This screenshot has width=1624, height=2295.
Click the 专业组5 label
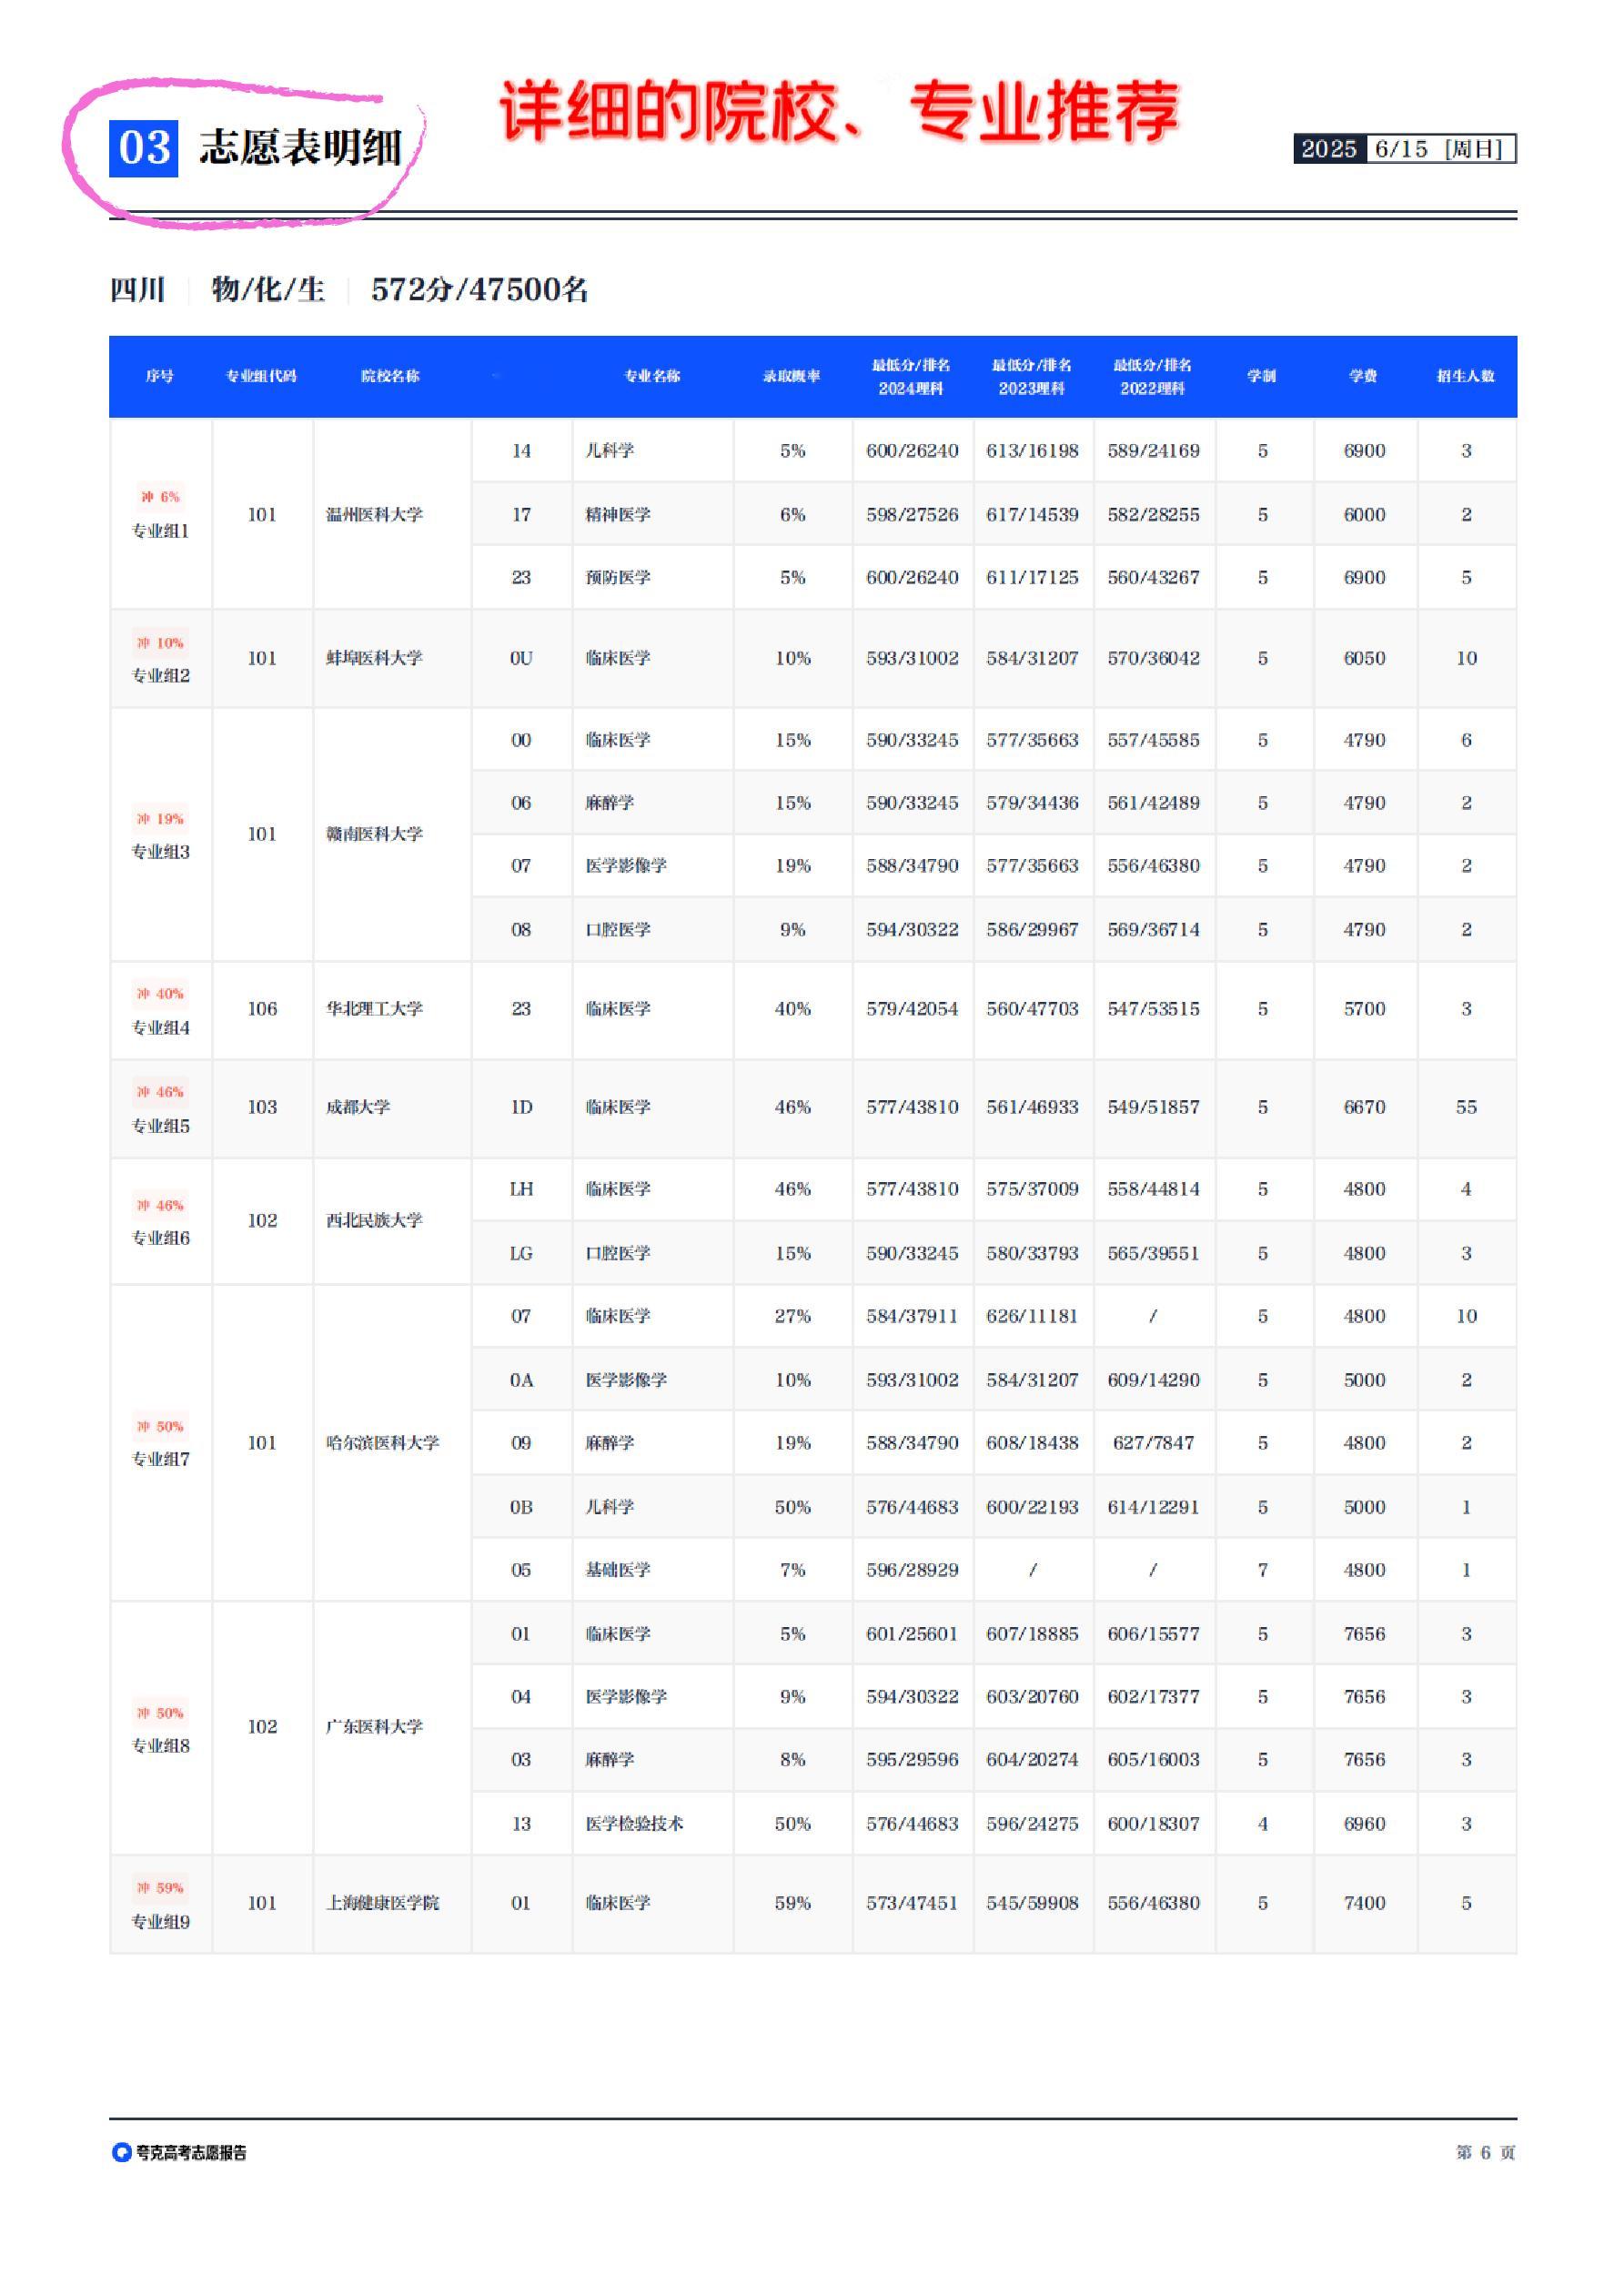tap(160, 1126)
